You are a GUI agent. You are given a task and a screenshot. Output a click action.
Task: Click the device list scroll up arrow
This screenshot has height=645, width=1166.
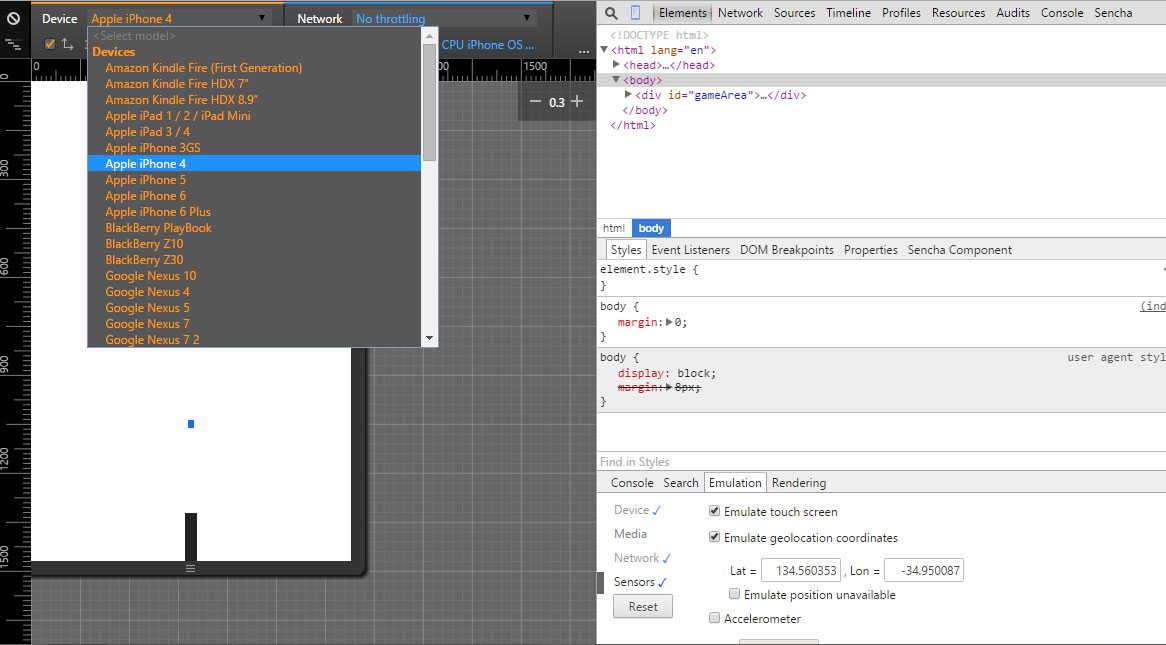coord(429,36)
